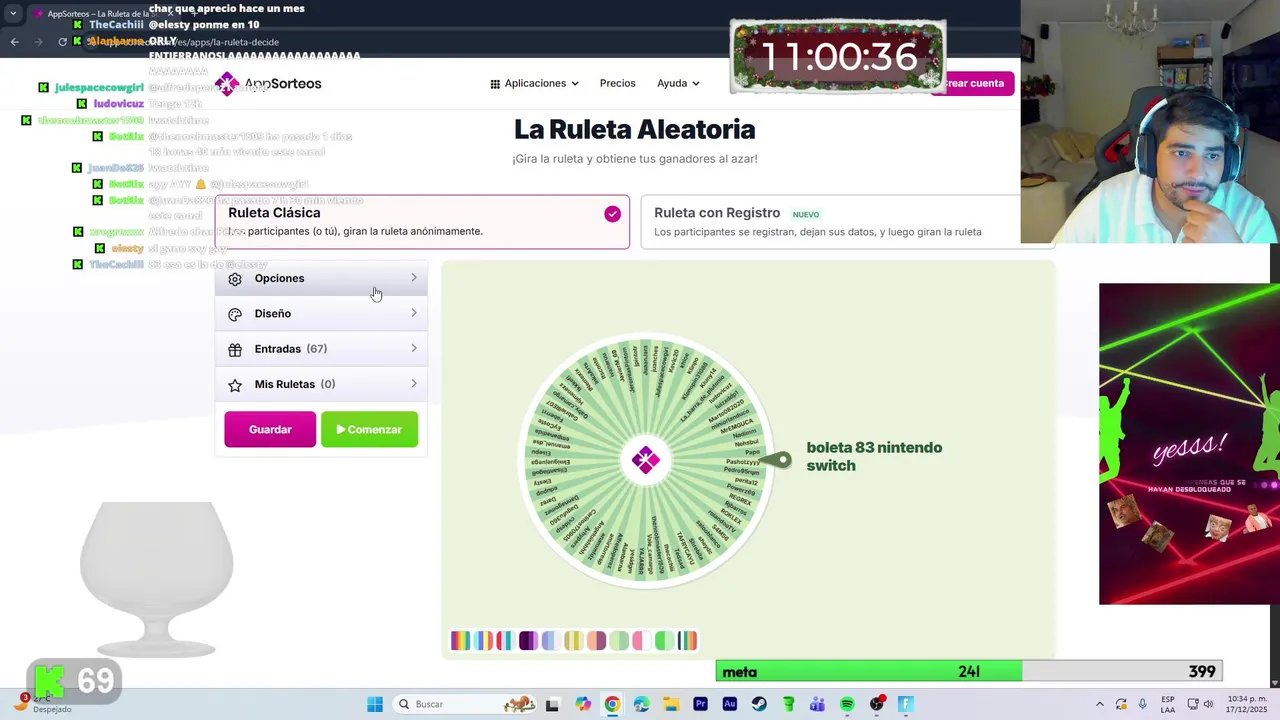
Task: Click the roulette wheel to spin
Action: (x=646, y=460)
